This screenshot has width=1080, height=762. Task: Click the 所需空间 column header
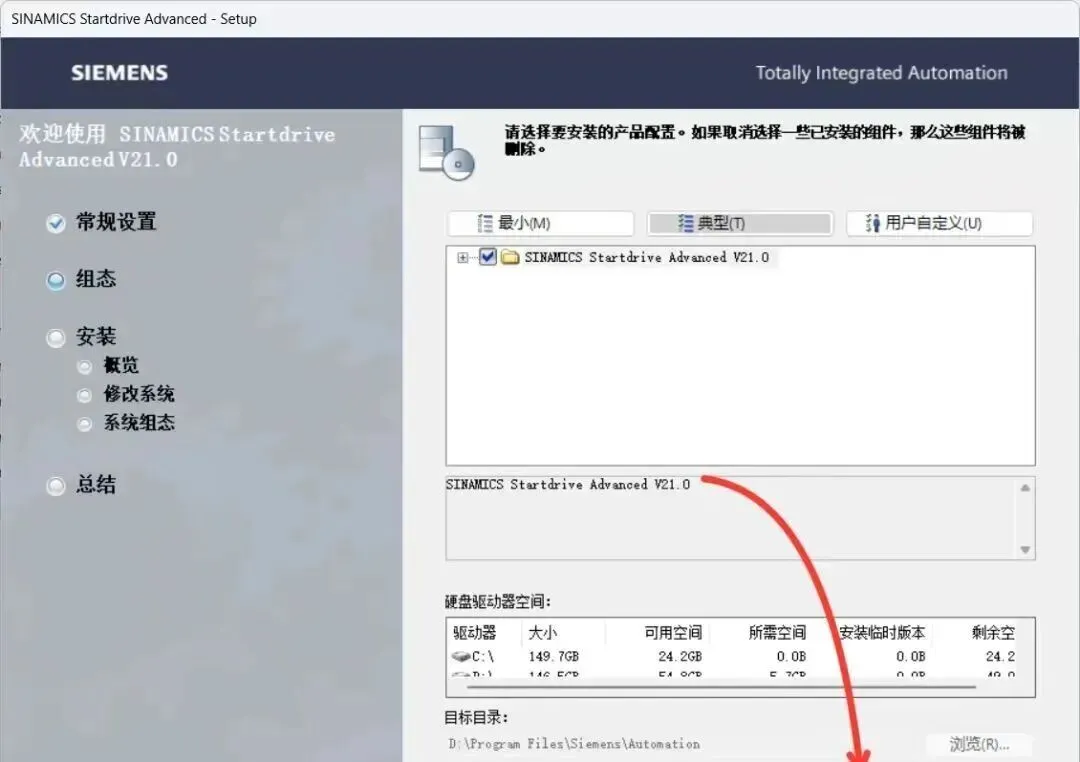click(x=777, y=632)
